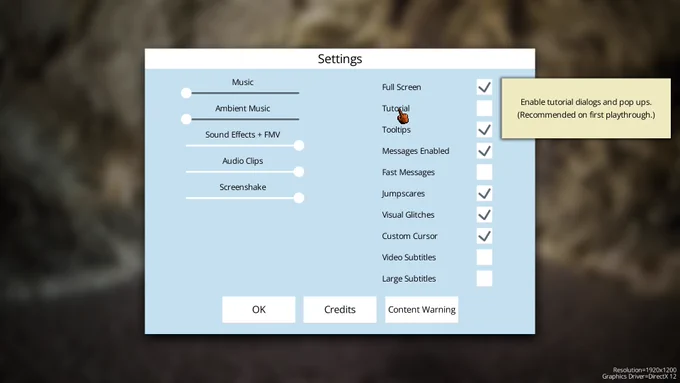680x383 pixels.
Task: Turn off the Custom Cursor checkbox
Action: 484,236
